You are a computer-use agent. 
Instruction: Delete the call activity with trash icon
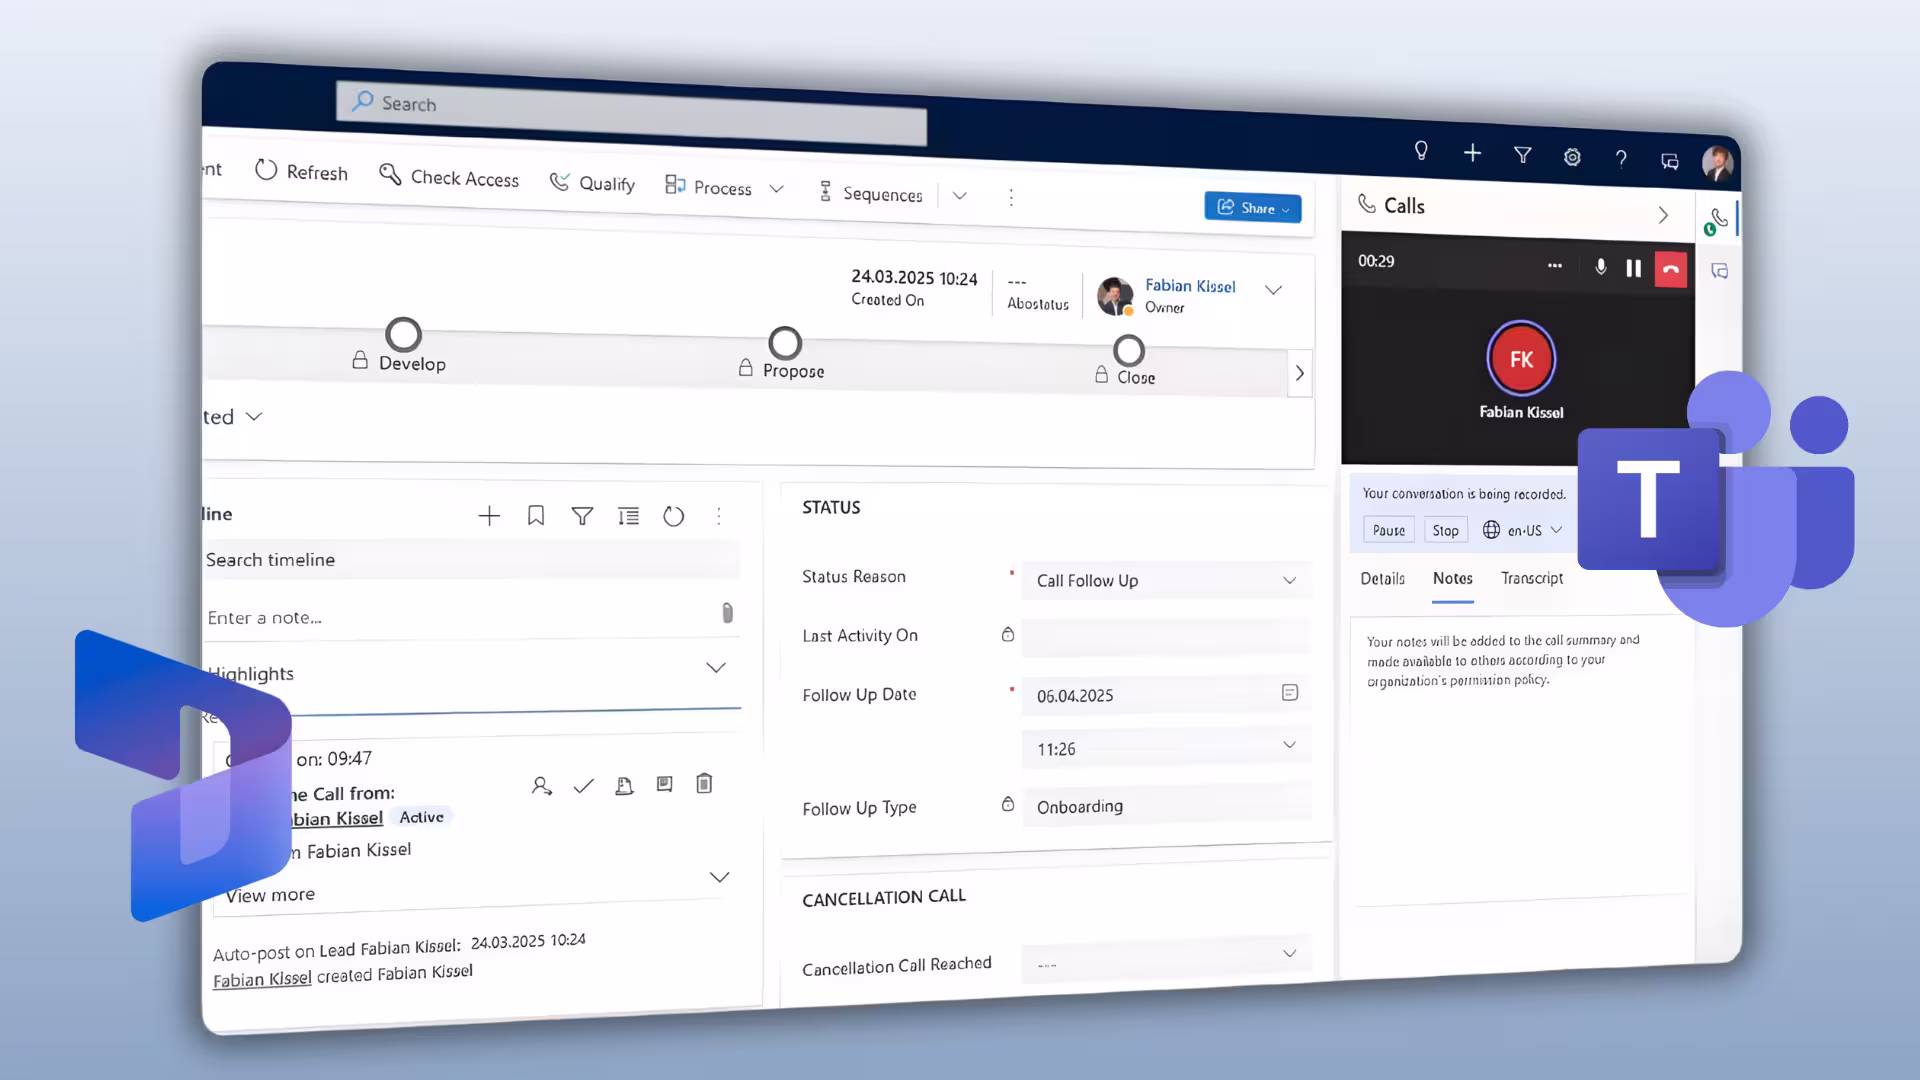[x=704, y=784]
